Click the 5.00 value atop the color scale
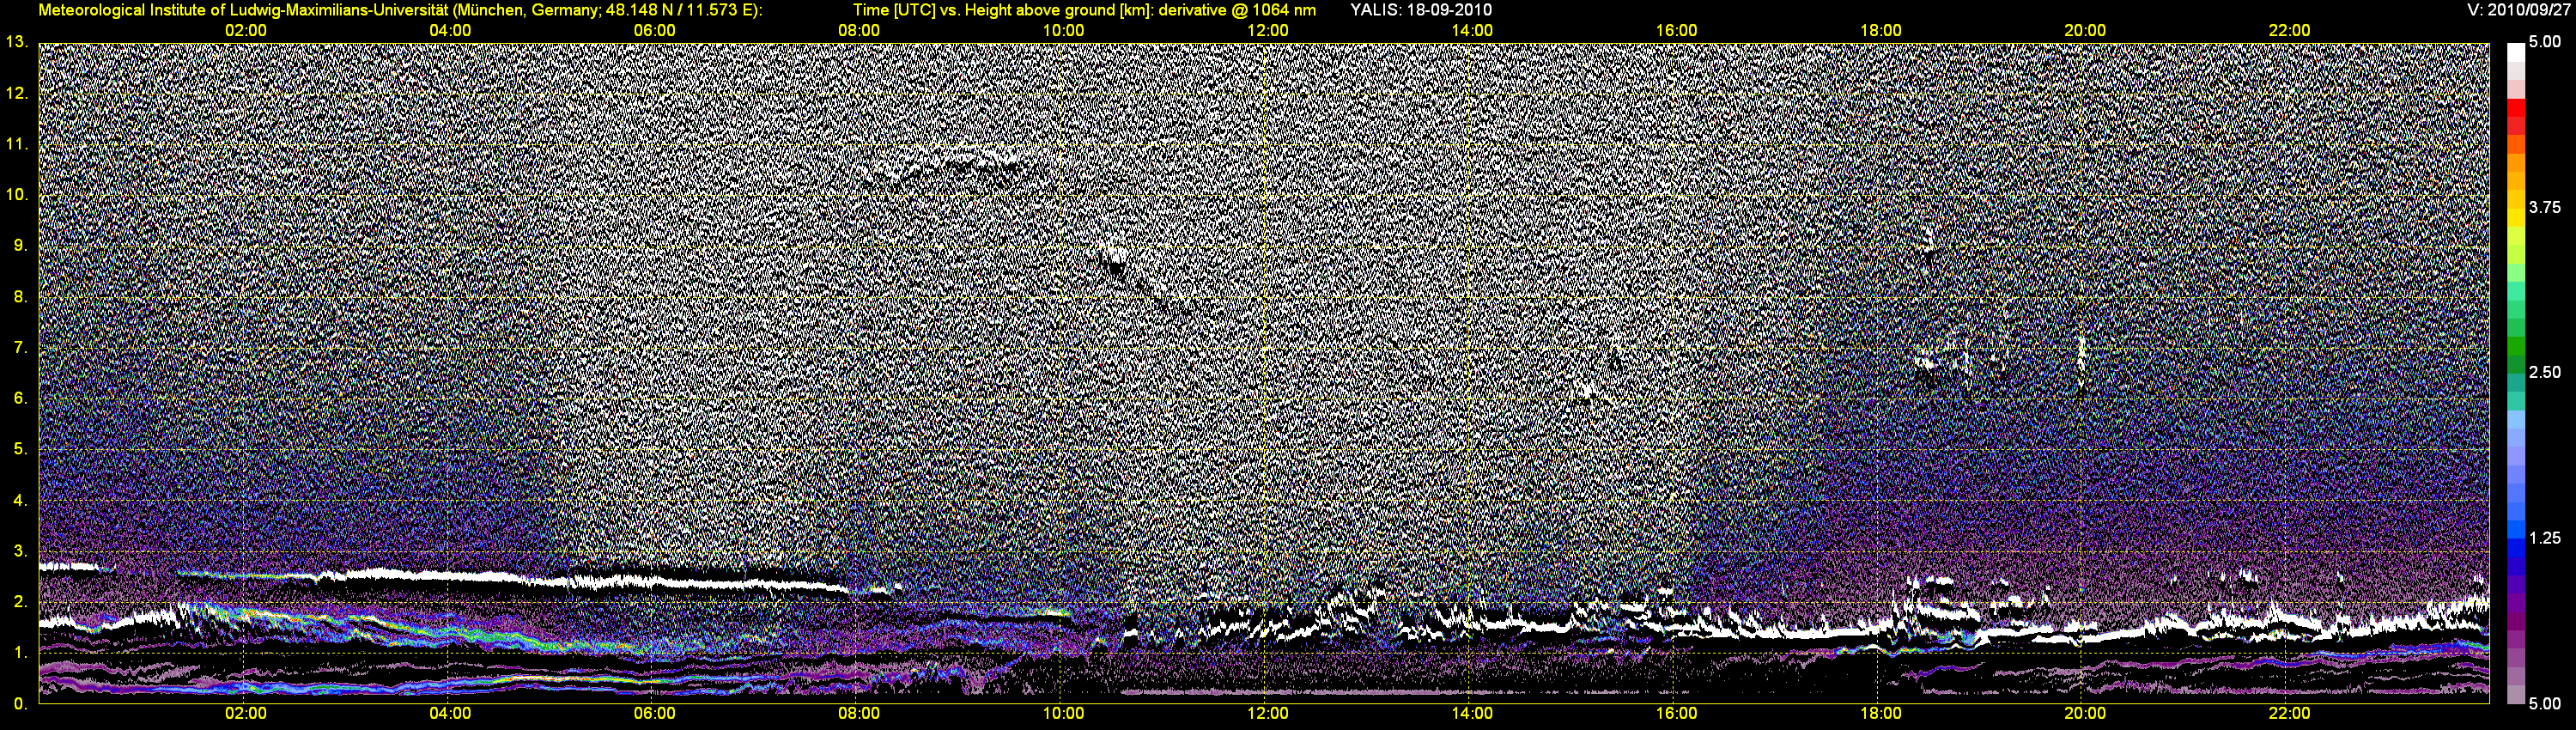 2545,42
